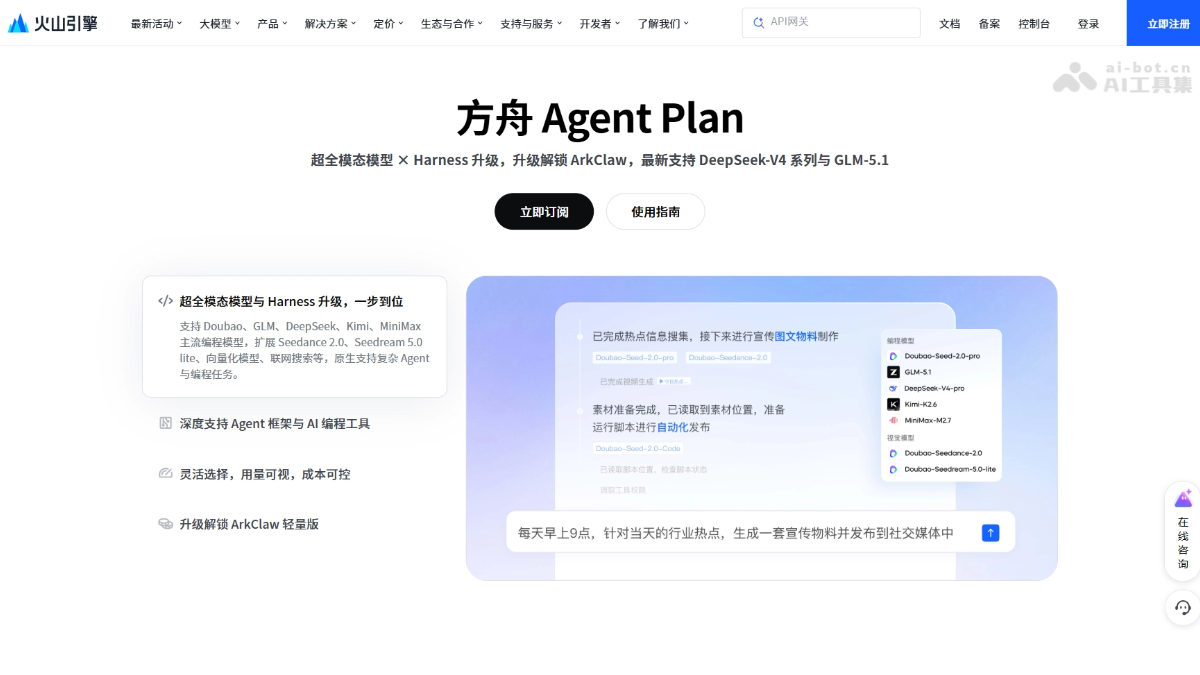Click 登录 to sign in
This screenshot has width=1200, height=675.
click(1088, 23)
